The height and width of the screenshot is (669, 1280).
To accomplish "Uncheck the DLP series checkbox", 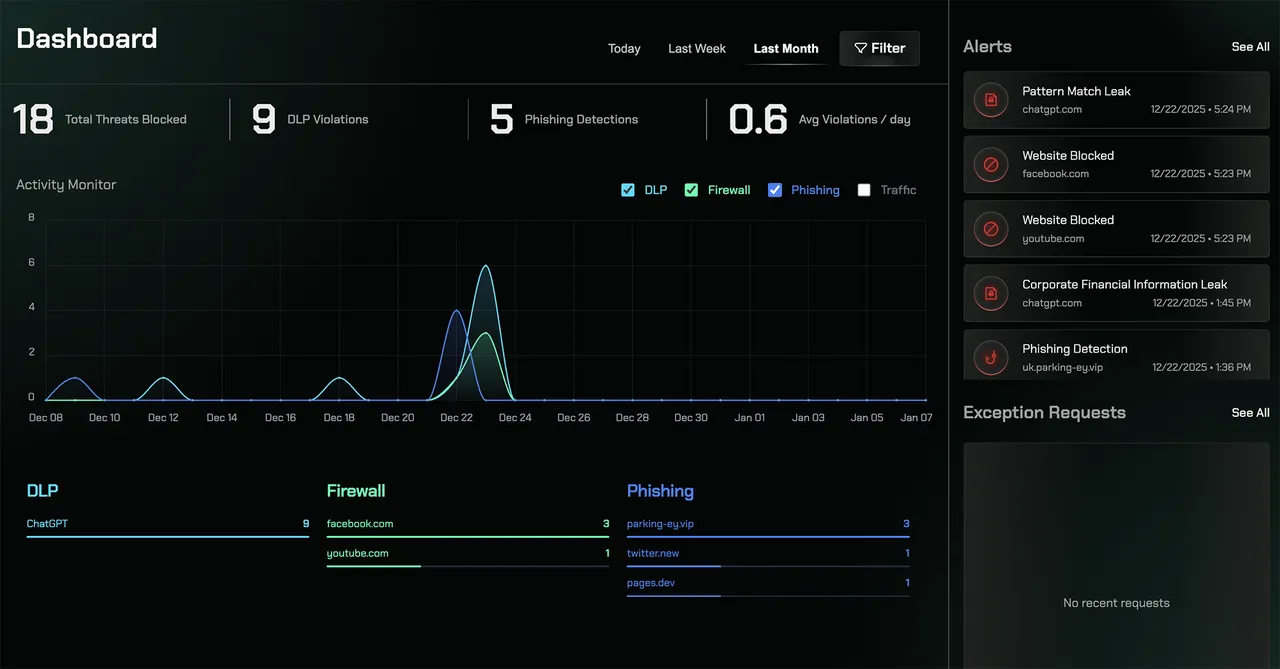I will coord(628,190).
